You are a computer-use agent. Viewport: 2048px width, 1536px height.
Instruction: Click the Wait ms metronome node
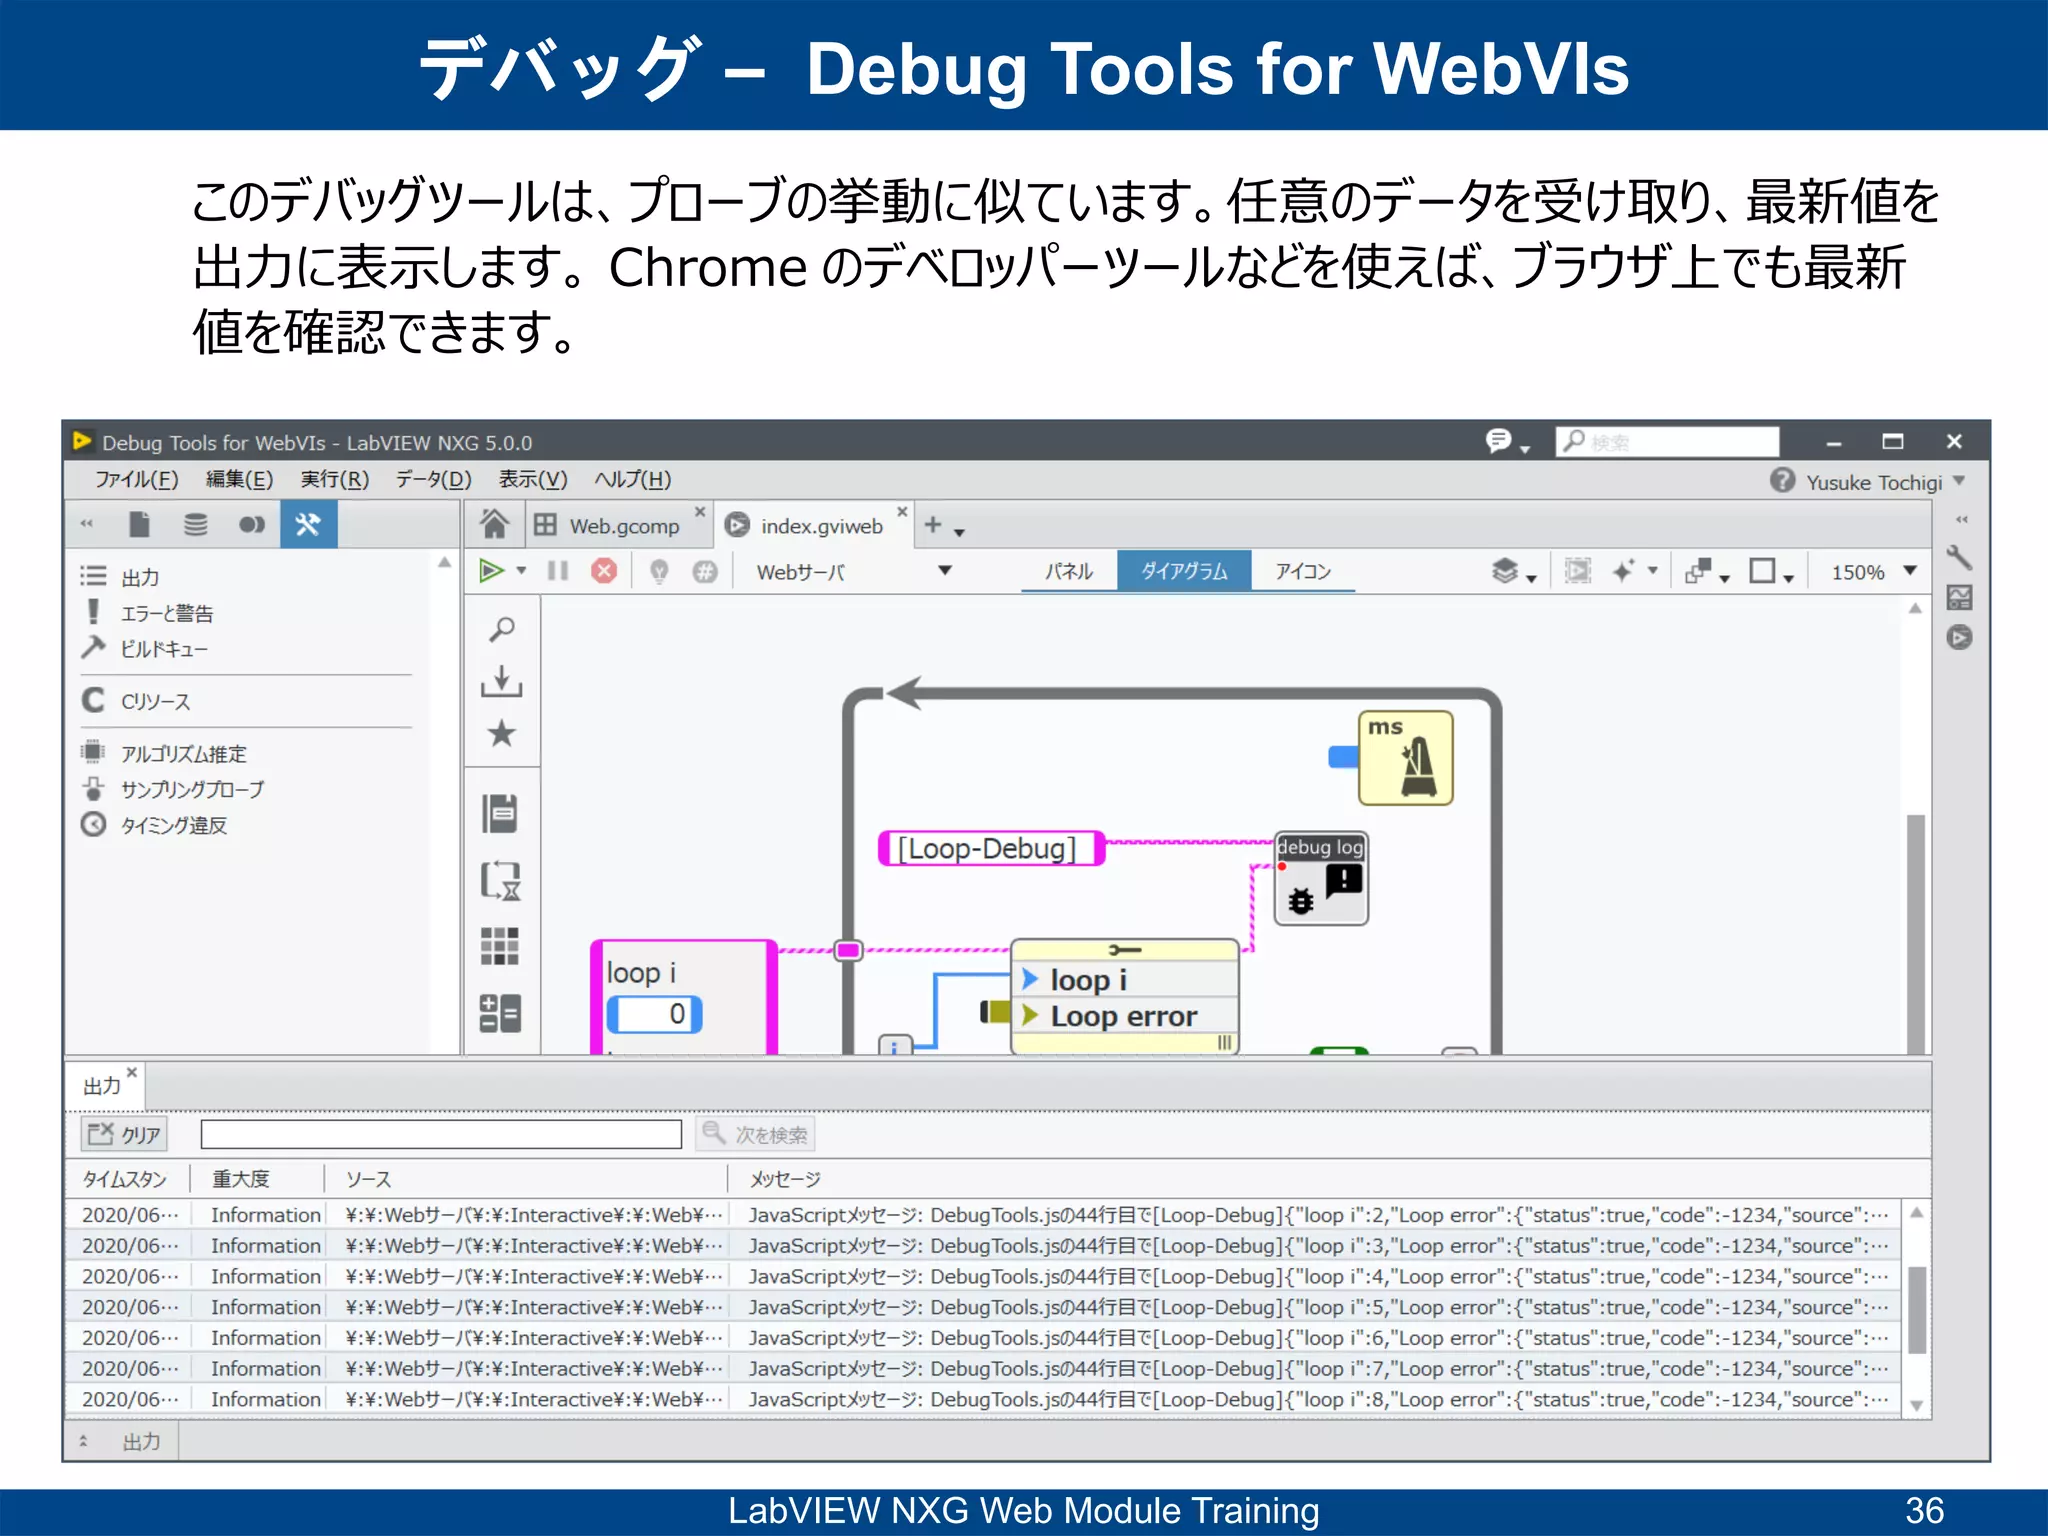pyautogui.click(x=1405, y=758)
